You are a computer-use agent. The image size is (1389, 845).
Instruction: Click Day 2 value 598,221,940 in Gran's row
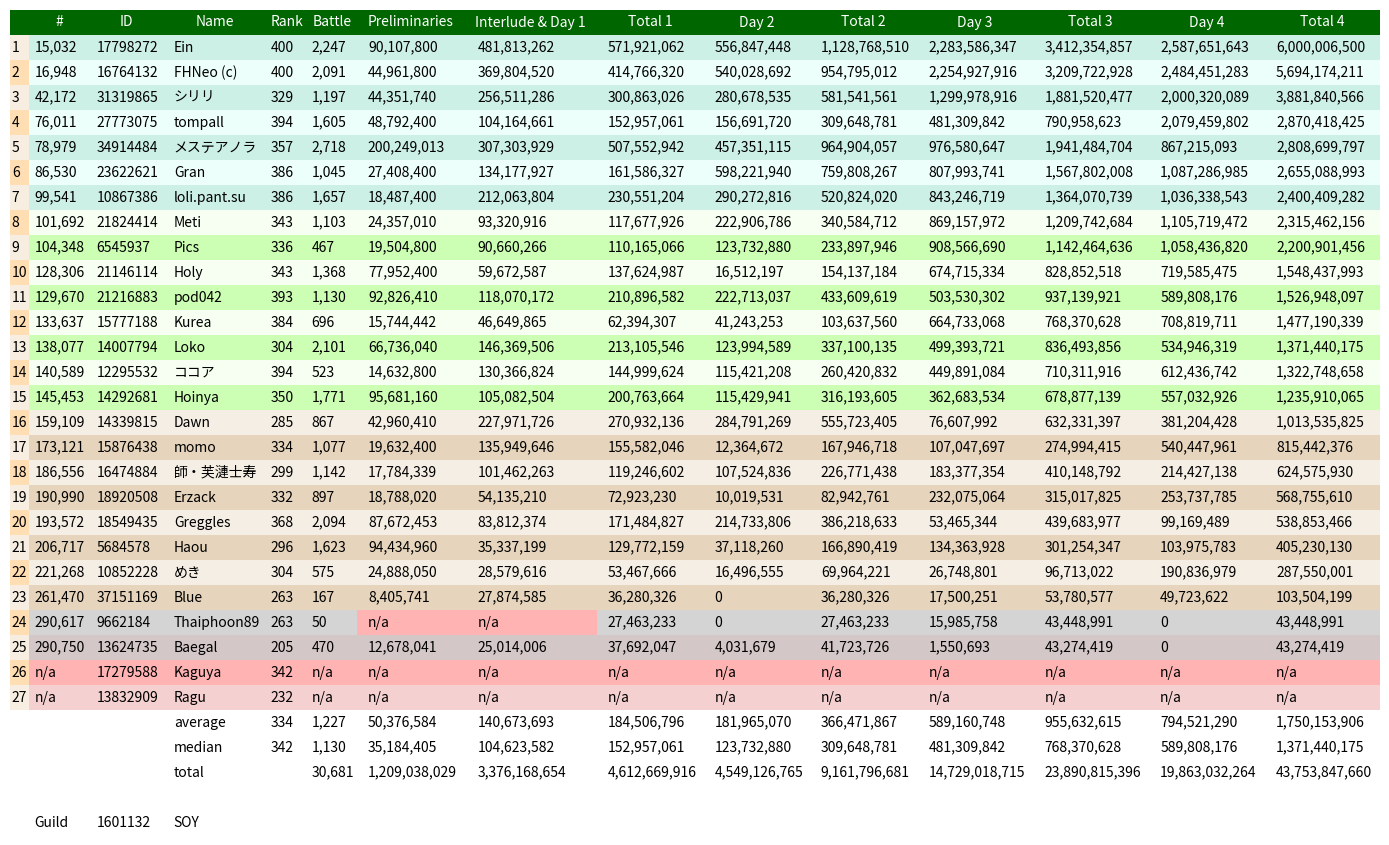(753, 172)
